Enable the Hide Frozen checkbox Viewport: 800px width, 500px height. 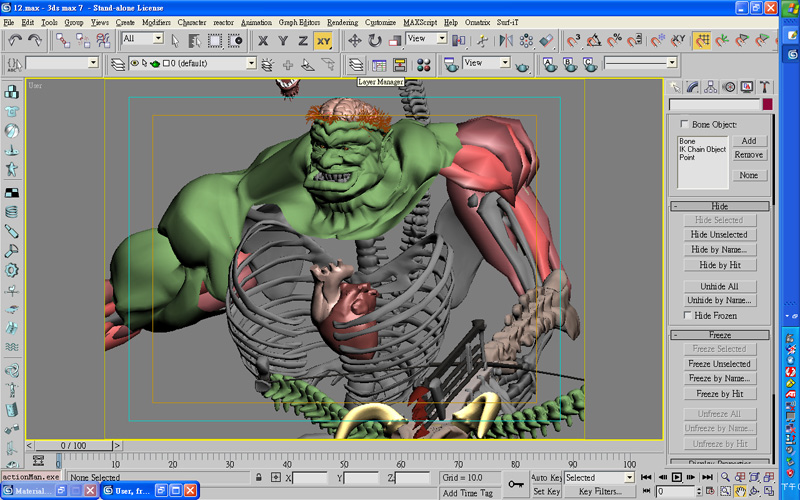[x=687, y=315]
